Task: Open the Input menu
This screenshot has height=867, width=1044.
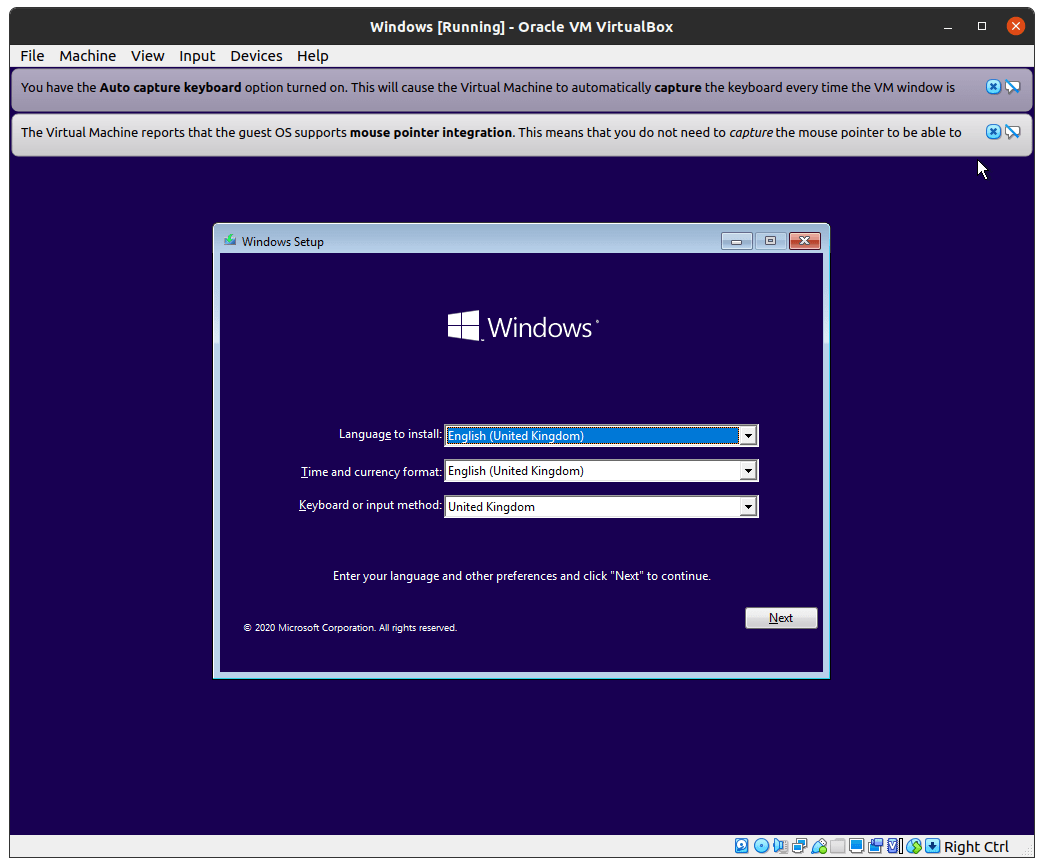Action: (197, 56)
